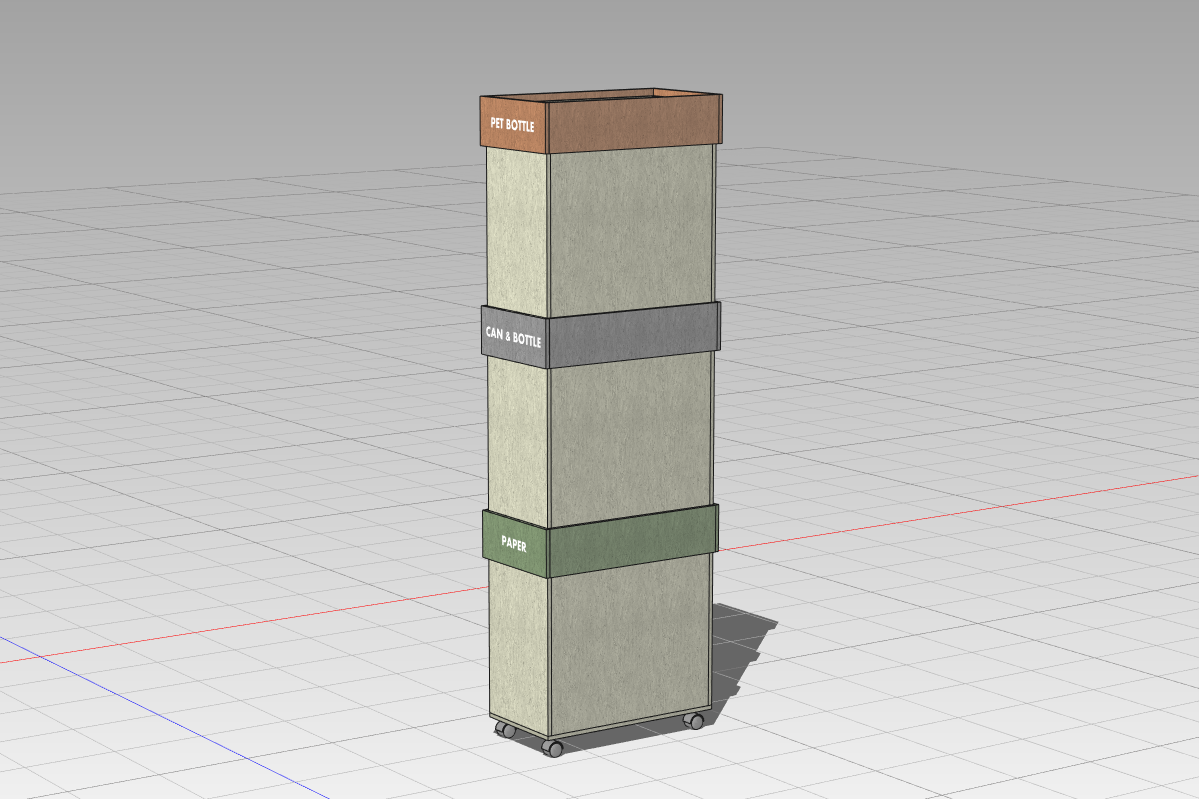1199x799 pixels.
Task: Click the gray band's wide front face
Action: coord(634,334)
